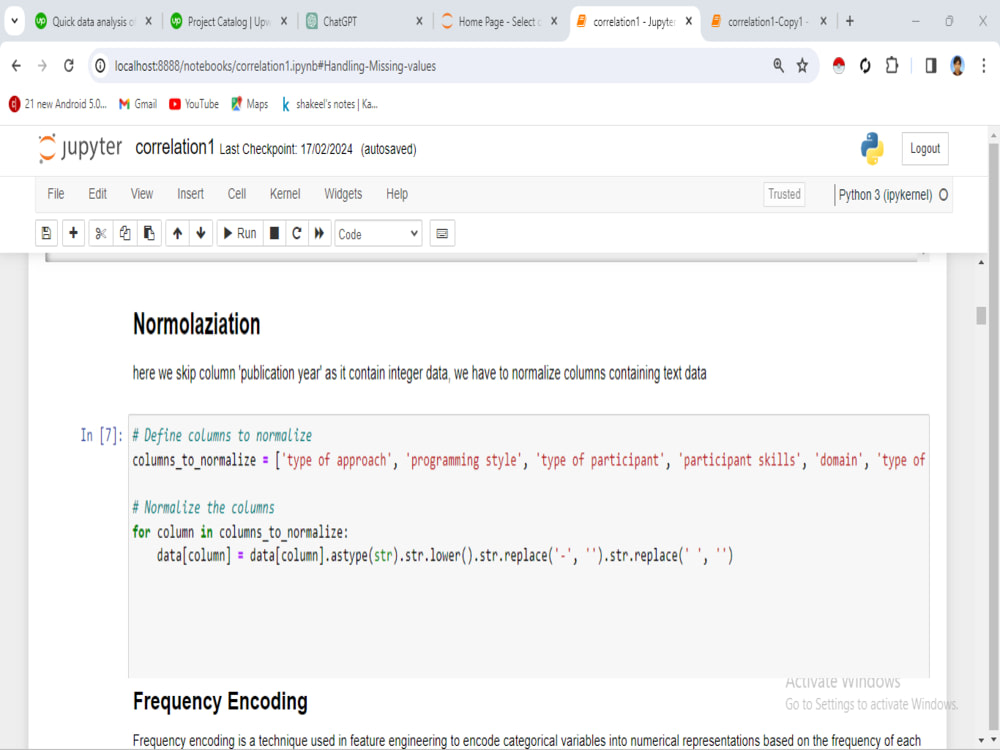Cut selected cells with the scissors icon
The image size is (1000, 750).
pos(99,233)
